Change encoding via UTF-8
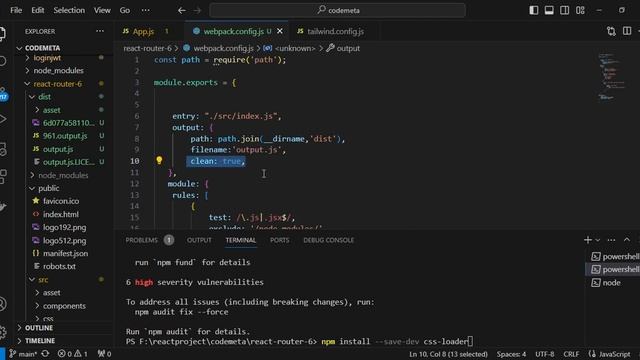The image size is (640, 360). tap(544, 354)
